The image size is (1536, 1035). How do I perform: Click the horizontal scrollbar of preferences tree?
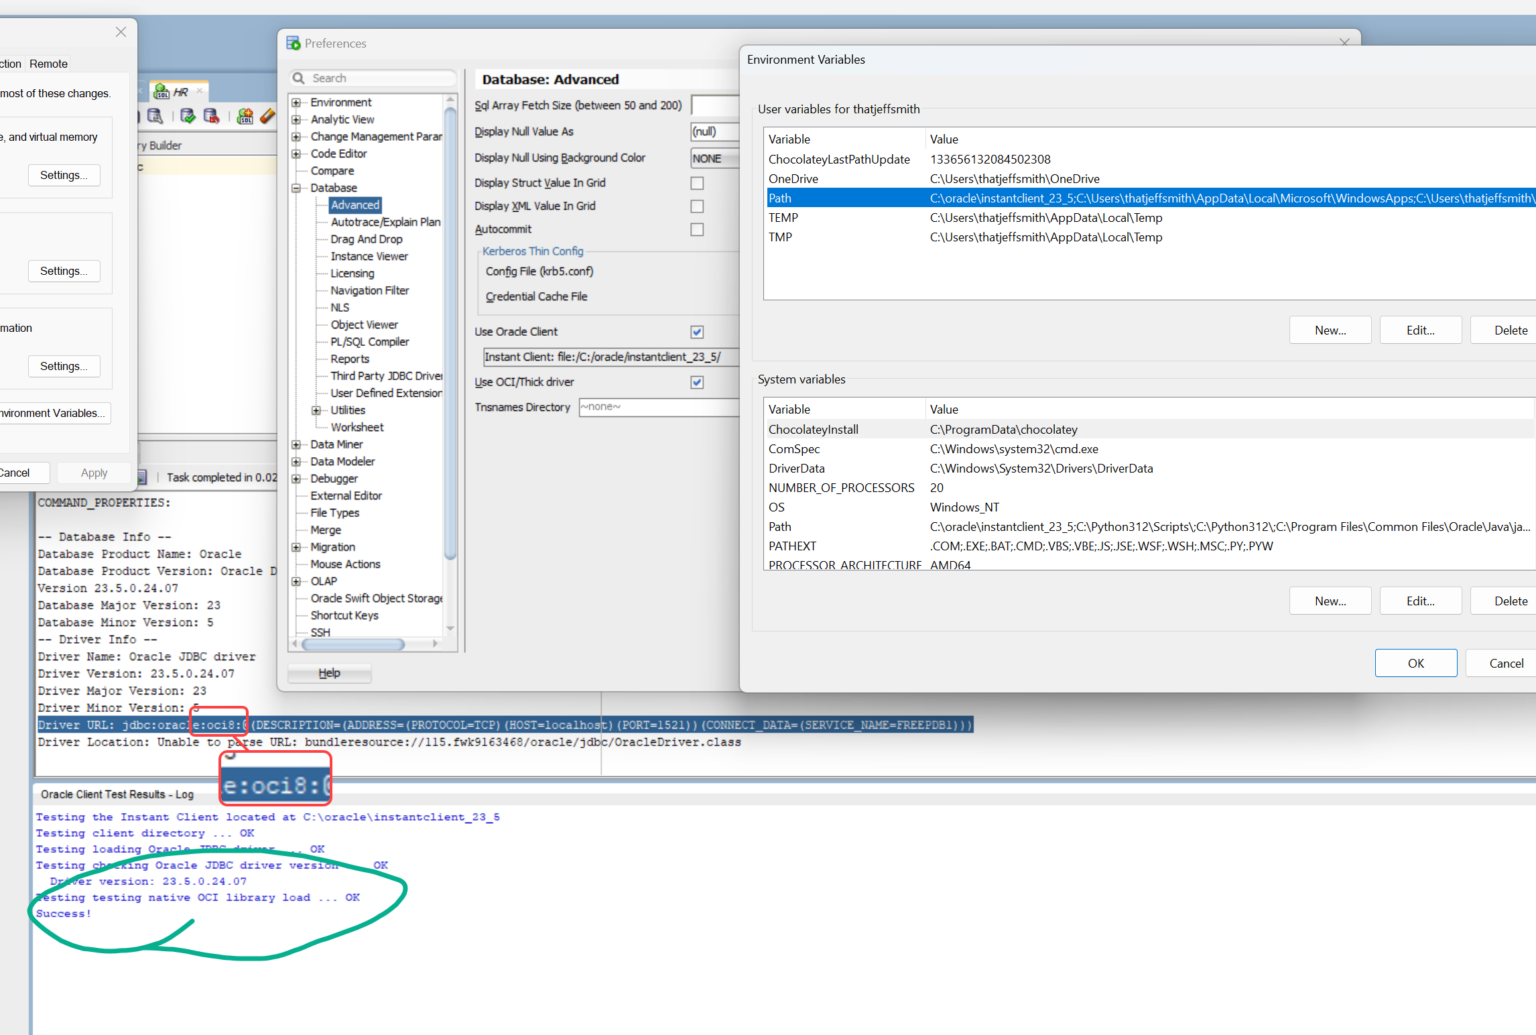[353, 645]
